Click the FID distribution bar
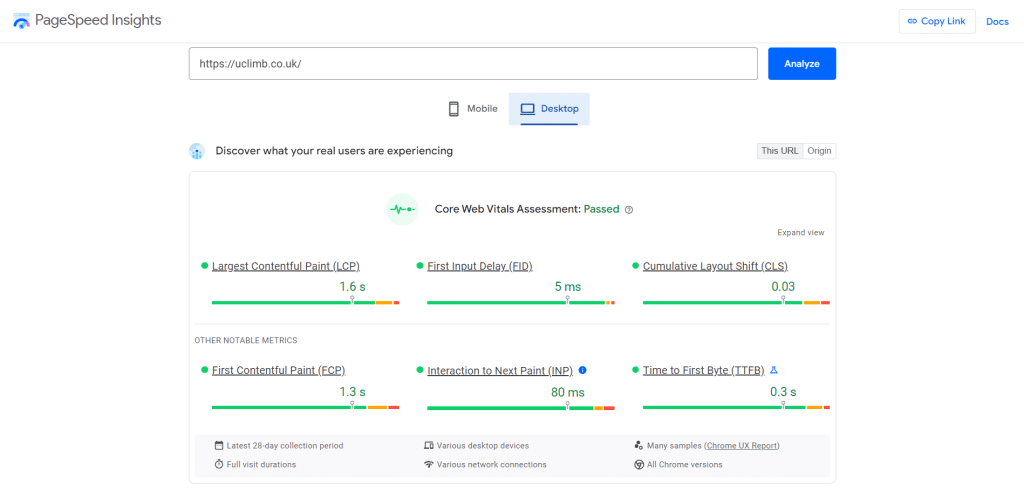 click(521, 302)
